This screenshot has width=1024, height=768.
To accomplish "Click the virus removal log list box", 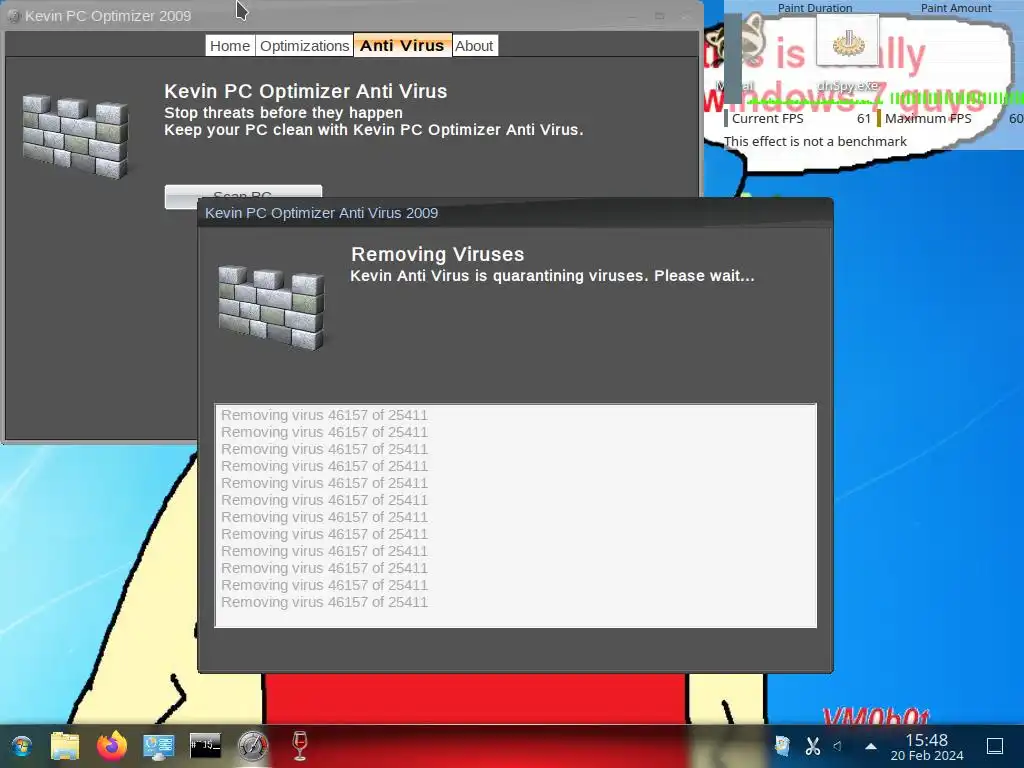I will pyautogui.click(x=516, y=516).
